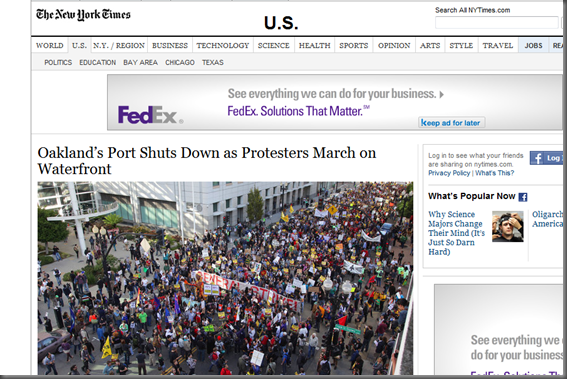
Task: Click the What's Popular Now heading
Action: tap(472, 196)
